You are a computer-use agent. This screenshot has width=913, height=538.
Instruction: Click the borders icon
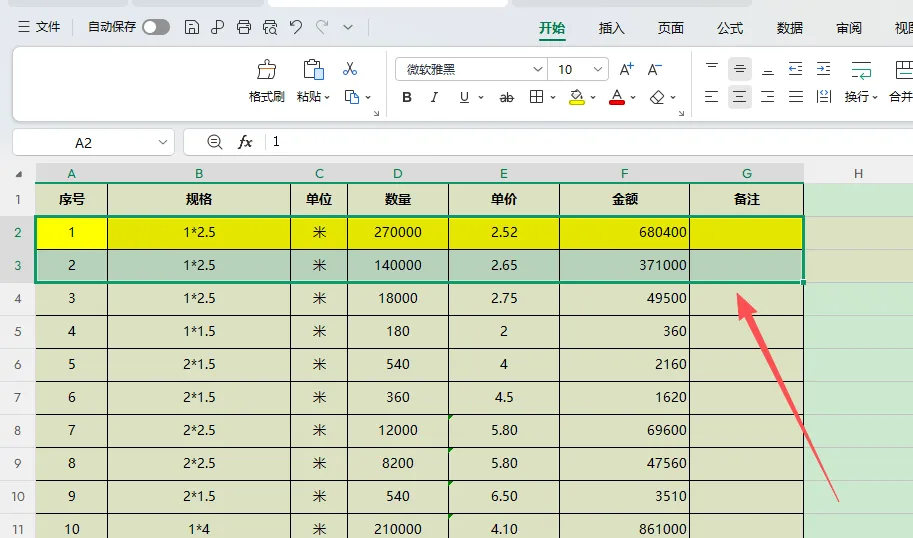click(x=536, y=97)
